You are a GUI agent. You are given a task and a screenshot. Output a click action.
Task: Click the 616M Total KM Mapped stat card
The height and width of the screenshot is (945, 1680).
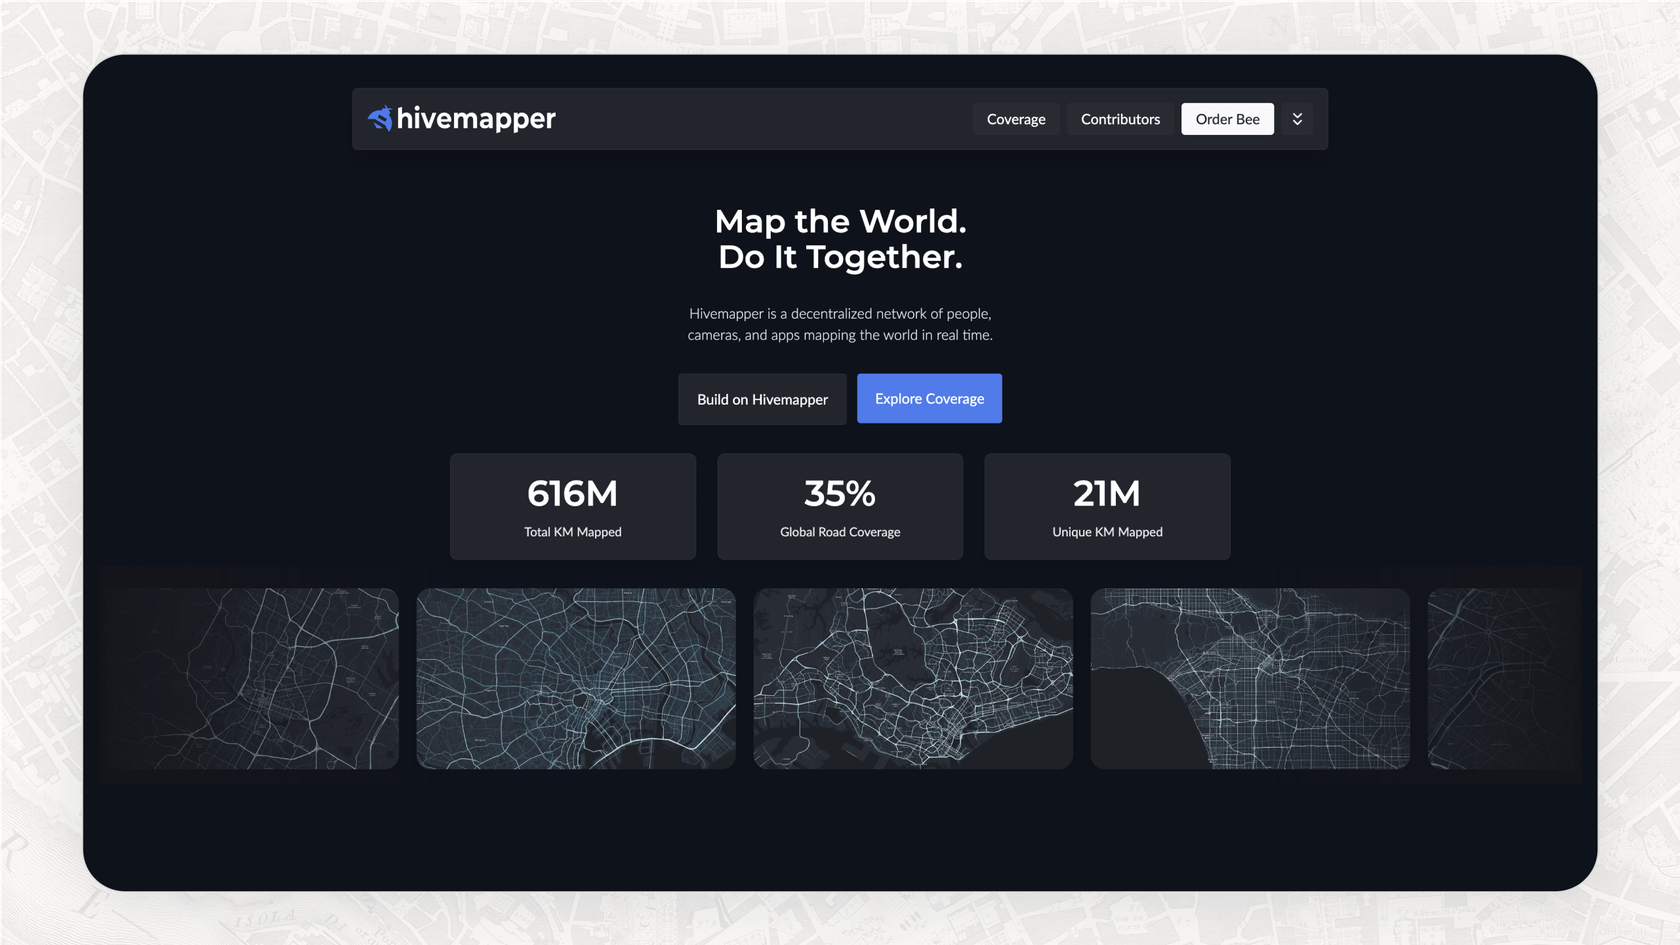[572, 506]
